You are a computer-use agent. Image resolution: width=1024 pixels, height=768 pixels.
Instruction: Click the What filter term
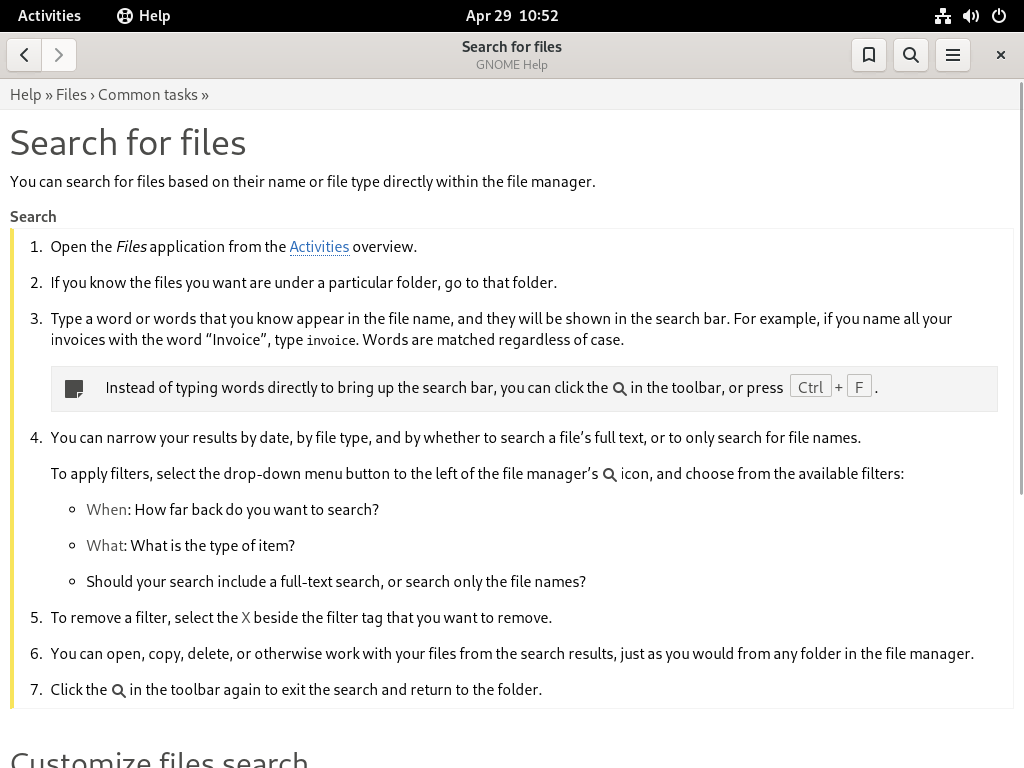click(x=105, y=545)
